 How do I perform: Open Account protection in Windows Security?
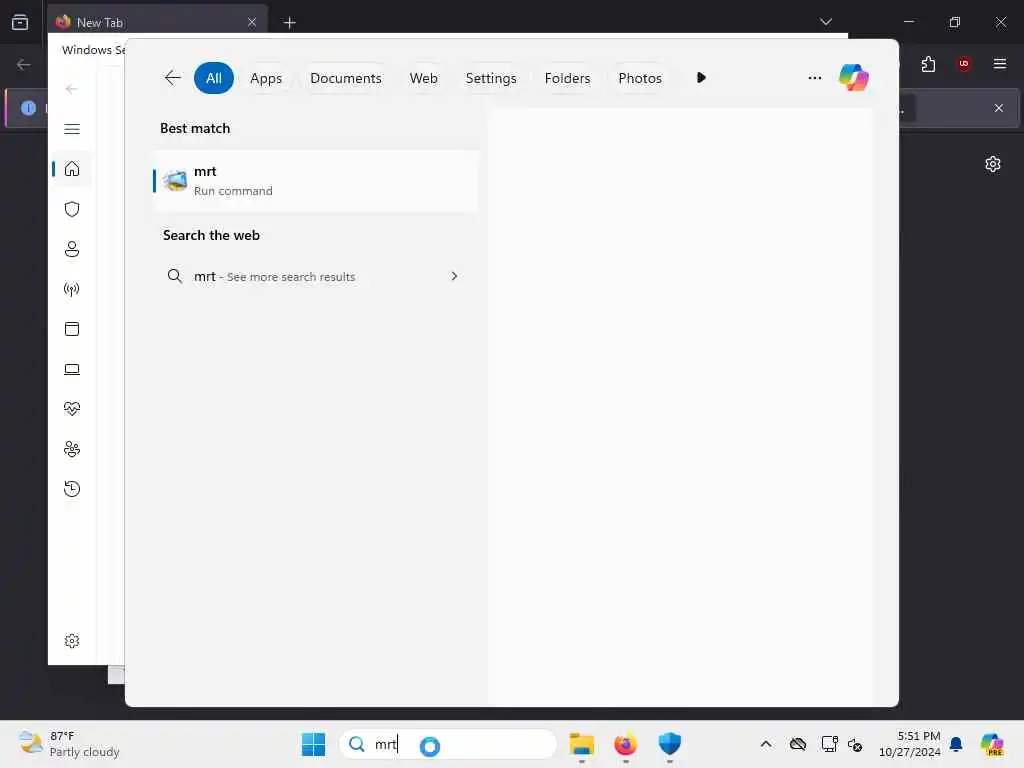point(72,249)
